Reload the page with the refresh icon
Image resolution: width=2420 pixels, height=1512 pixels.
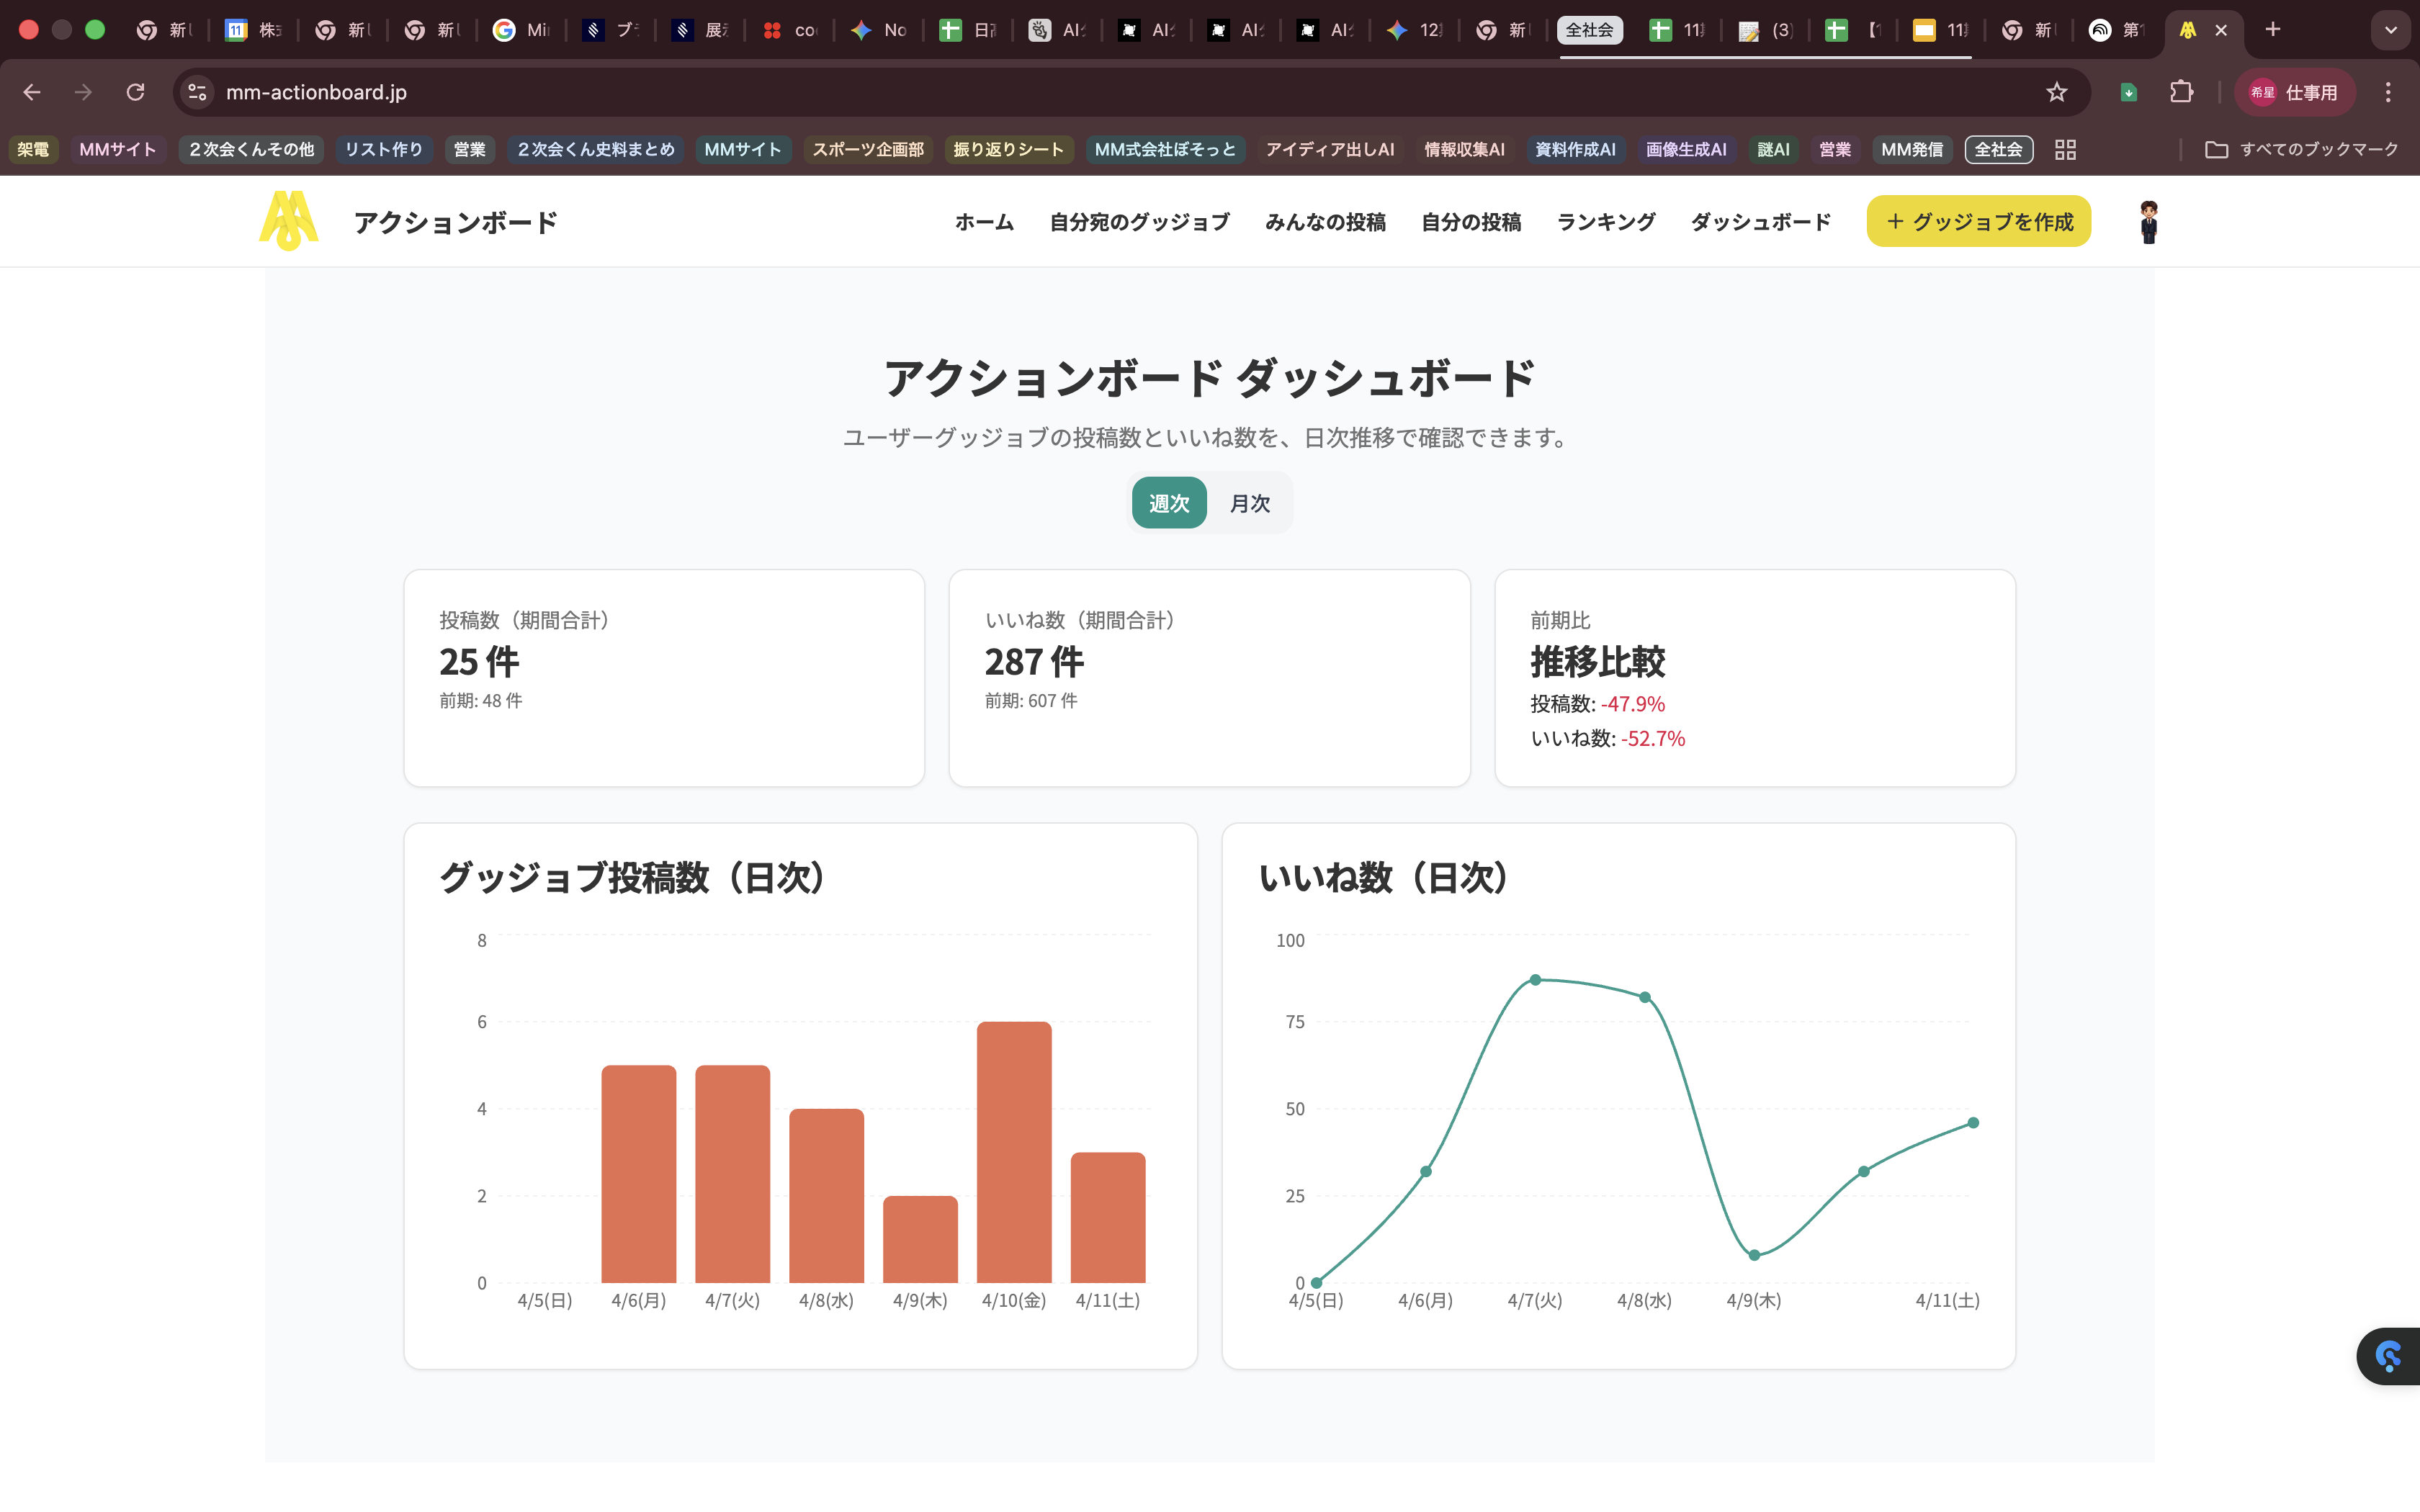point(136,92)
